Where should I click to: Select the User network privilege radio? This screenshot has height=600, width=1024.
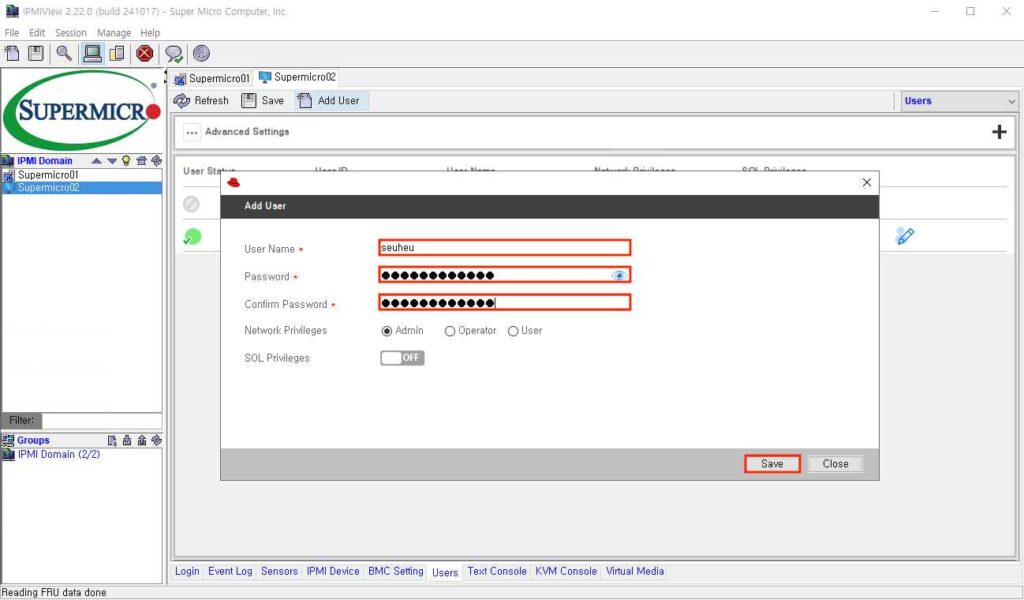[x=513, y=331]
